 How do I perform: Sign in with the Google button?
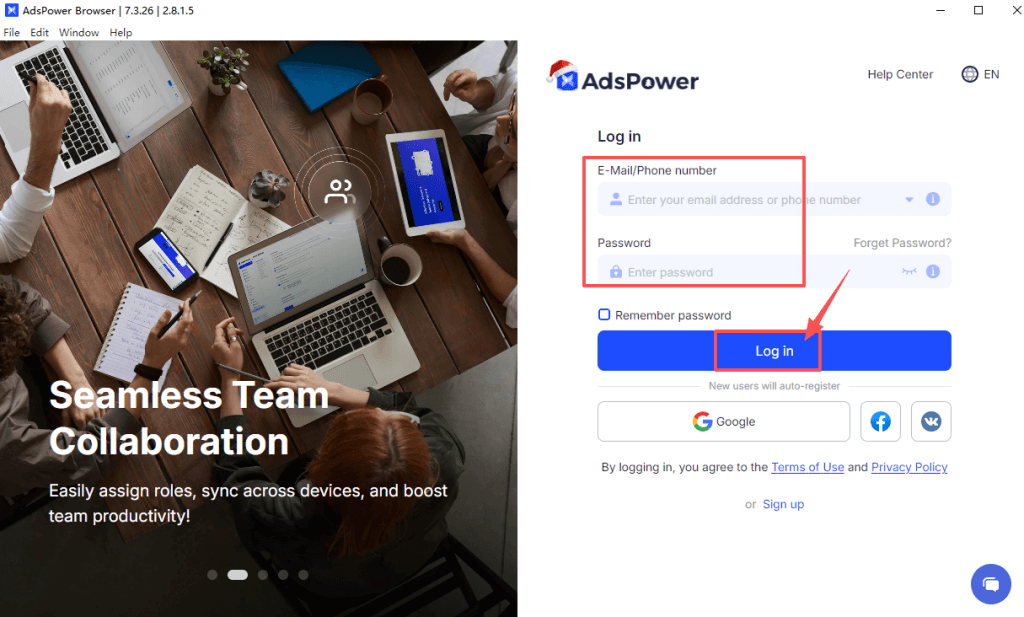[724, 422]
